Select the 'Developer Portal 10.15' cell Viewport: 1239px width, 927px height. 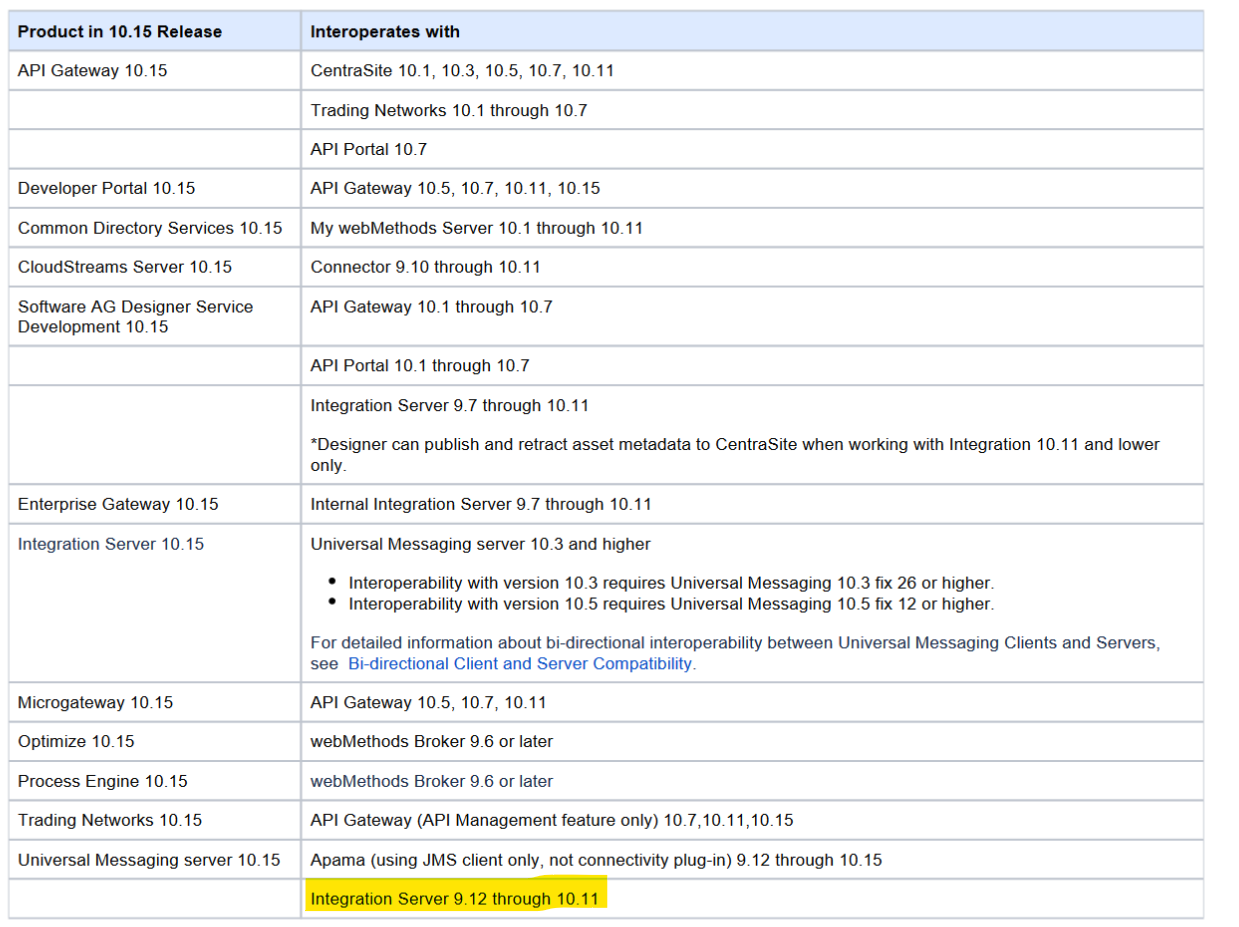point(155,188)
